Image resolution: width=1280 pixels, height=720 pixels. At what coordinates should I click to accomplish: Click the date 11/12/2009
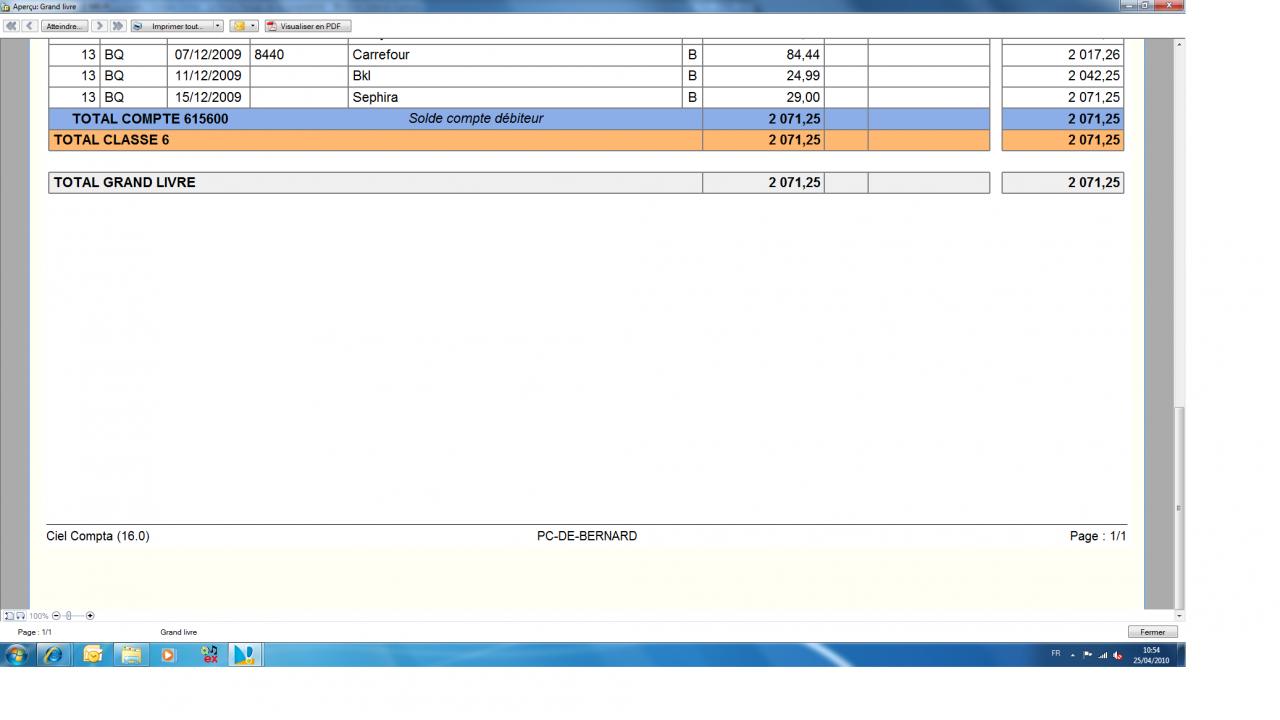[208, 76]
